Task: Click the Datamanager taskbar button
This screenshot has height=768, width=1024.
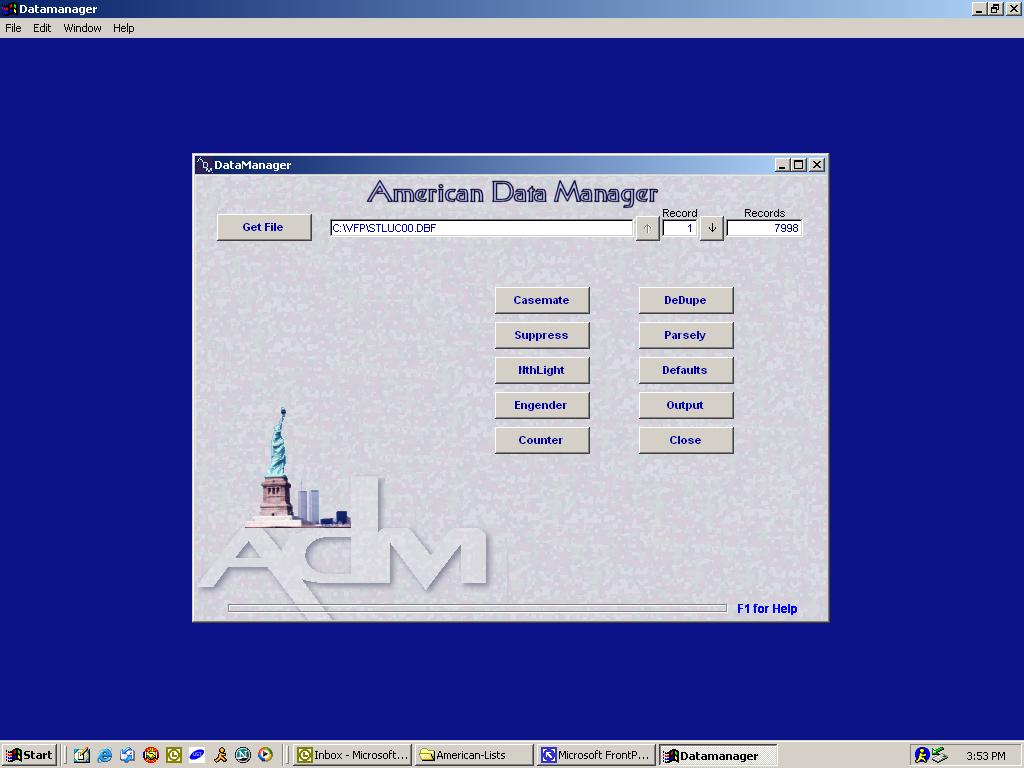Action: (x=718, y=755)
